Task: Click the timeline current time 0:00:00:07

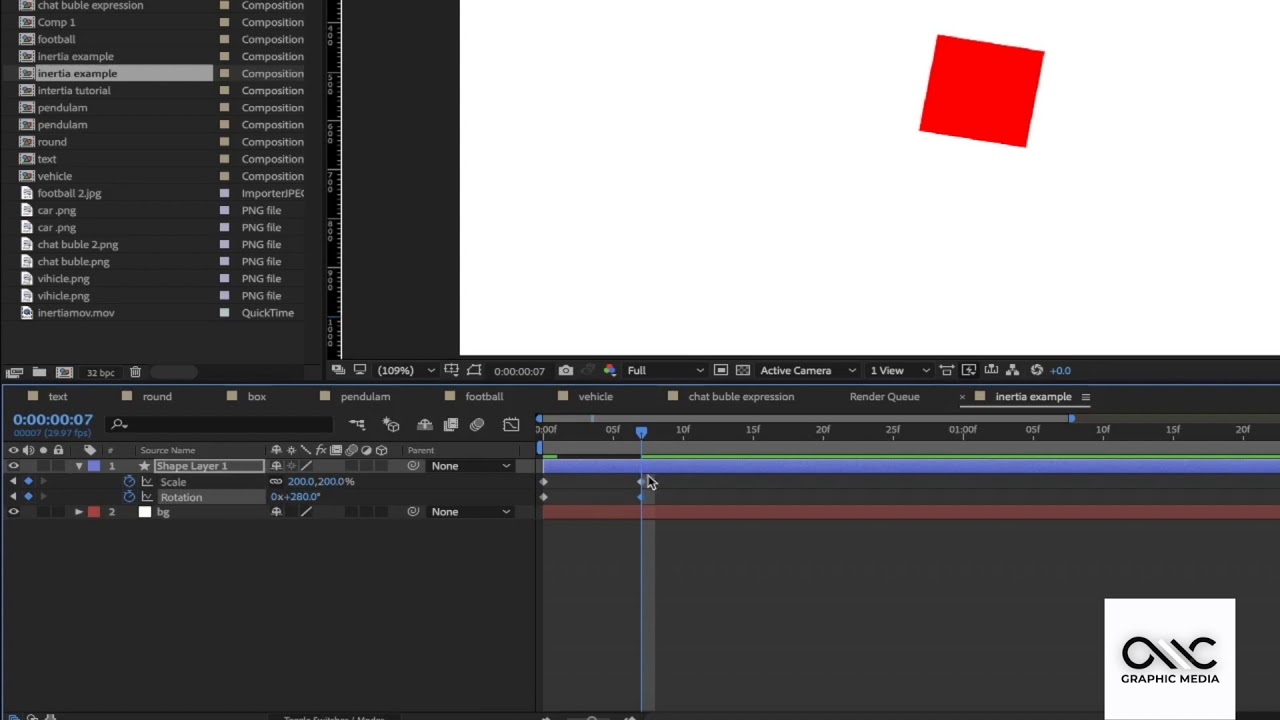Action: click(x=53, y=420)
